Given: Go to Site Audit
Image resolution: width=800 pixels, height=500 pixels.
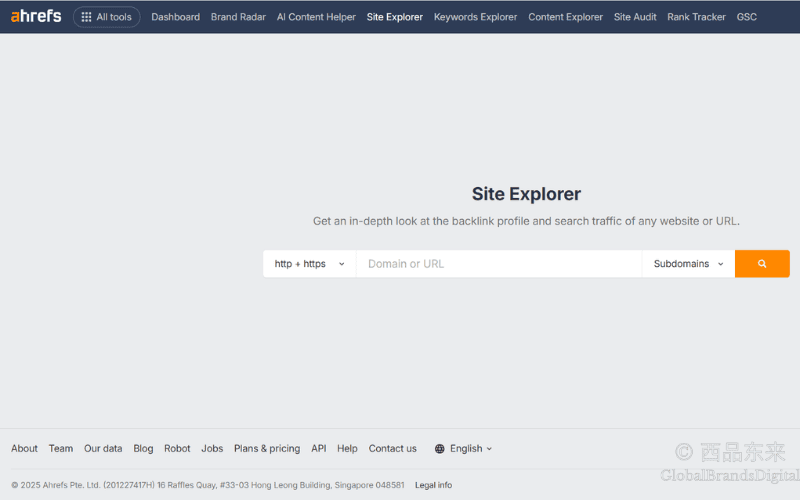Looking at the screenshot, I should [635, 17].
